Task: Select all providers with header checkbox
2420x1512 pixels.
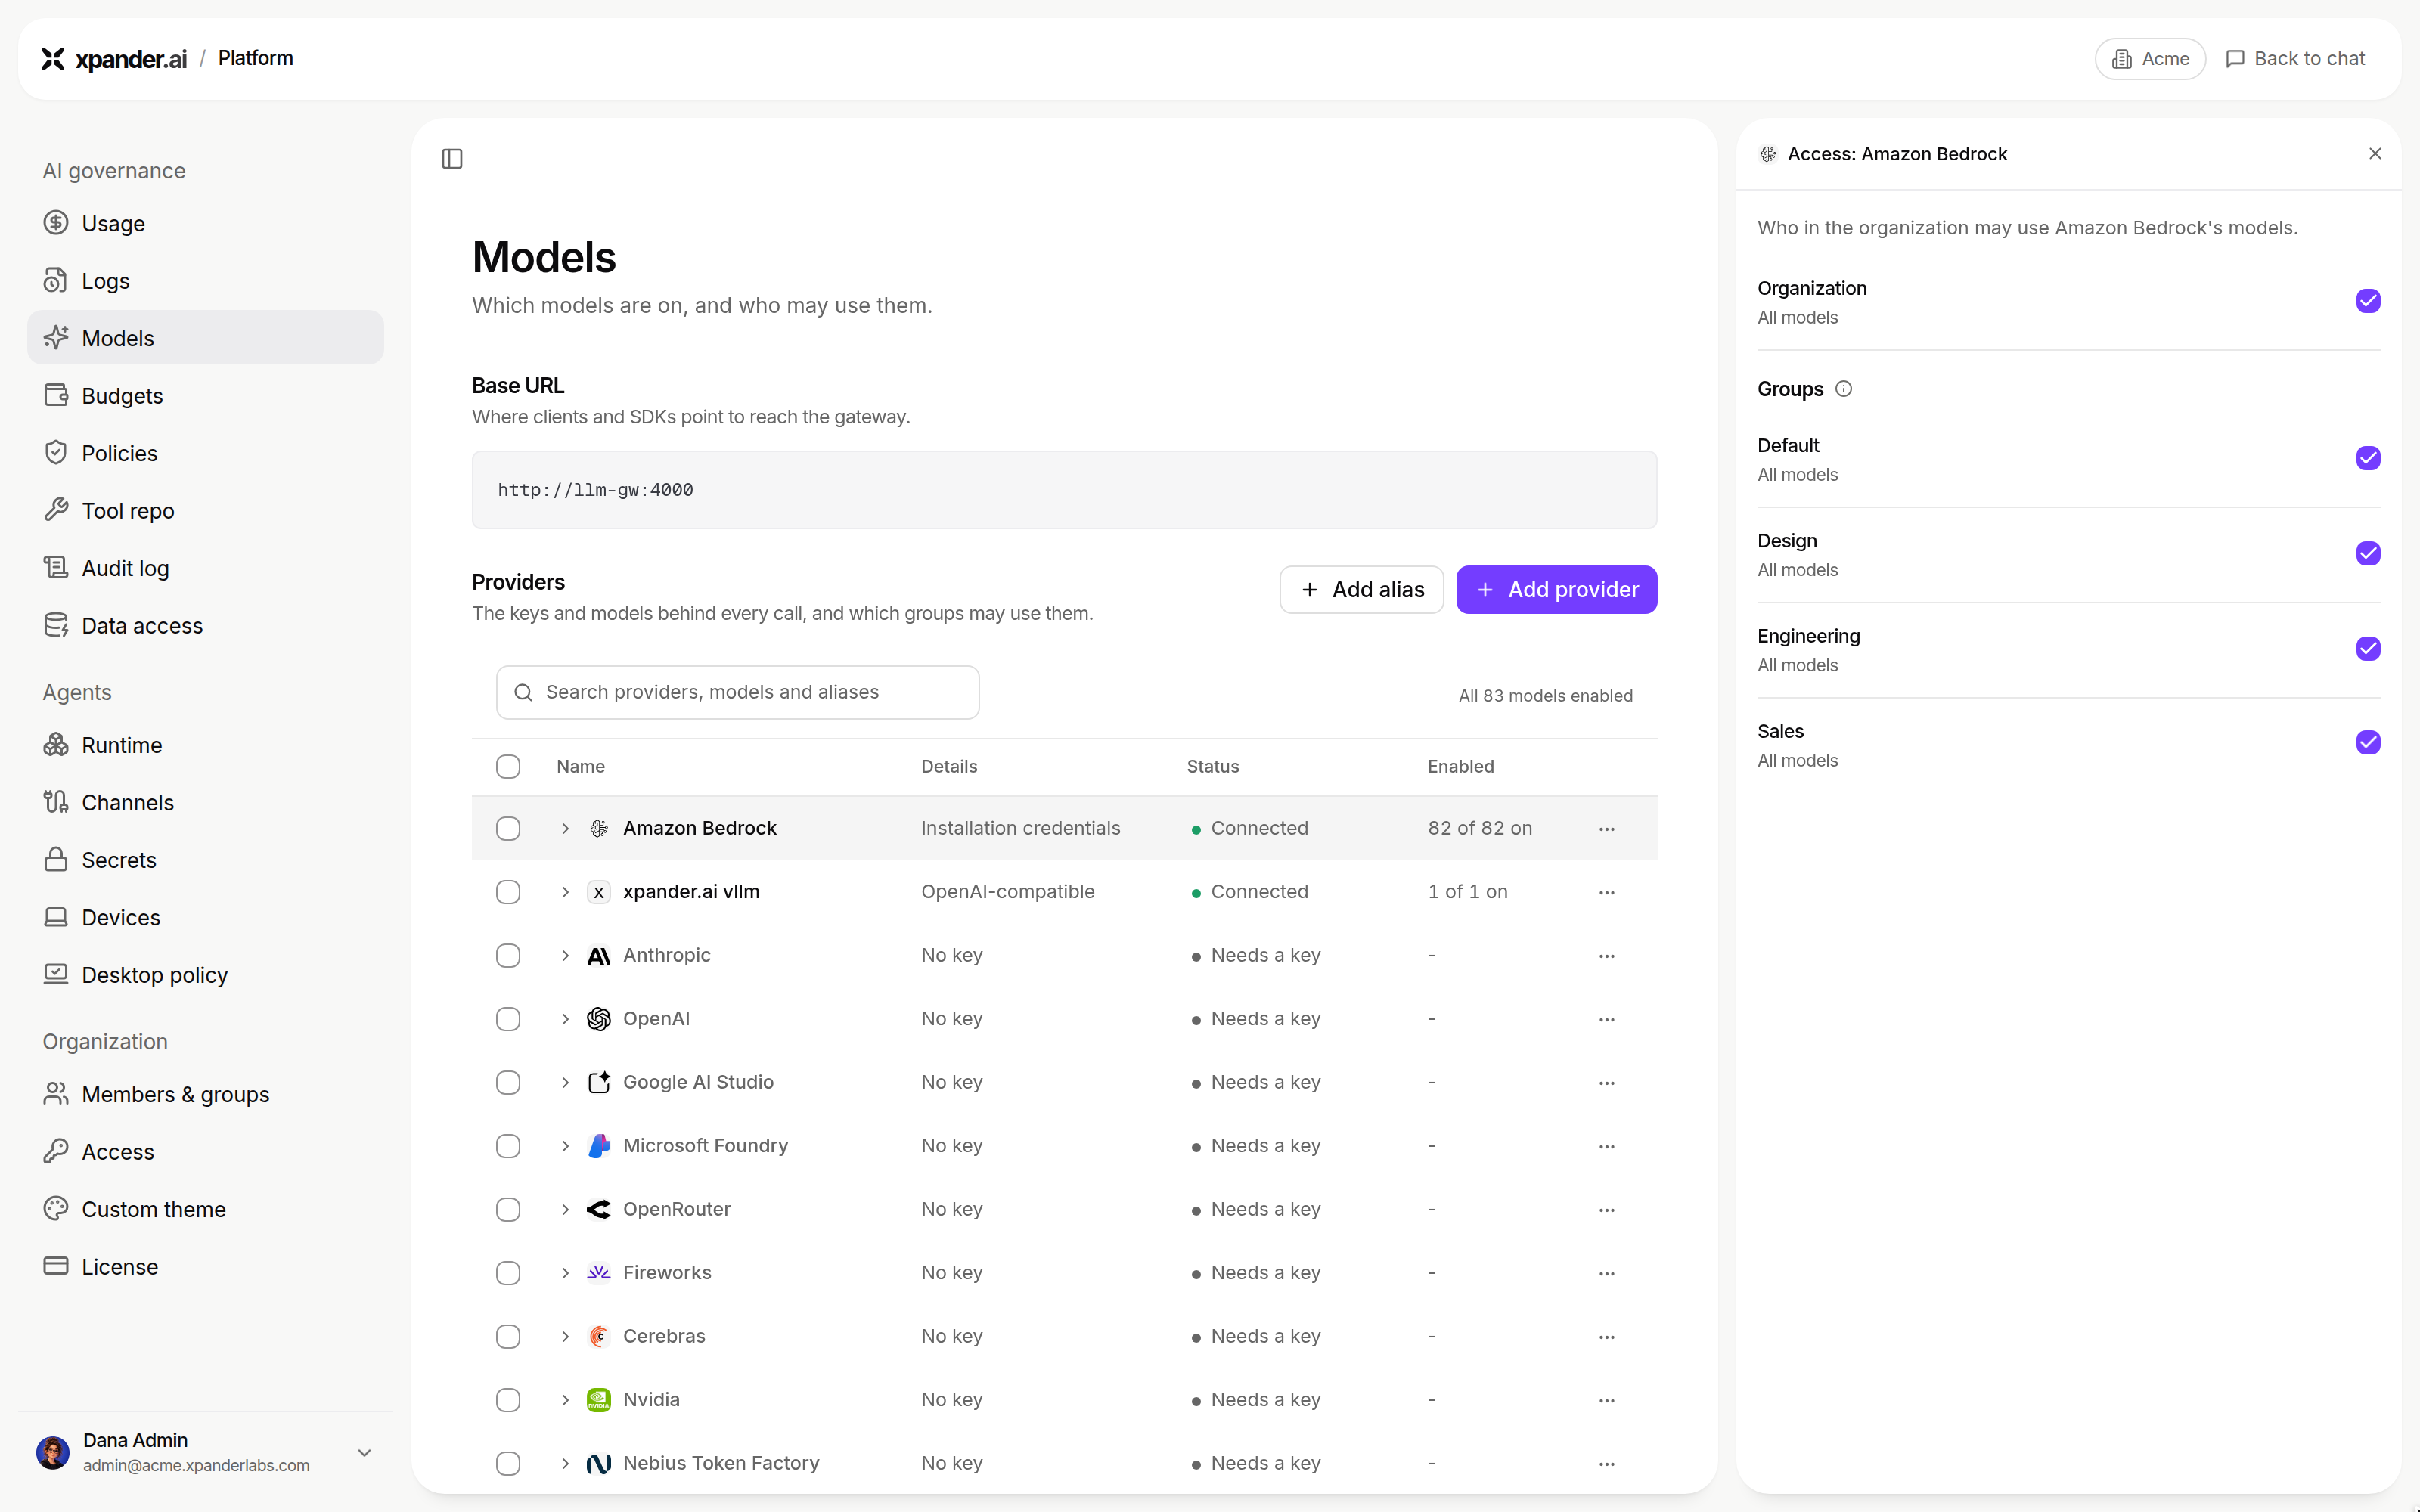Action: 508,766
